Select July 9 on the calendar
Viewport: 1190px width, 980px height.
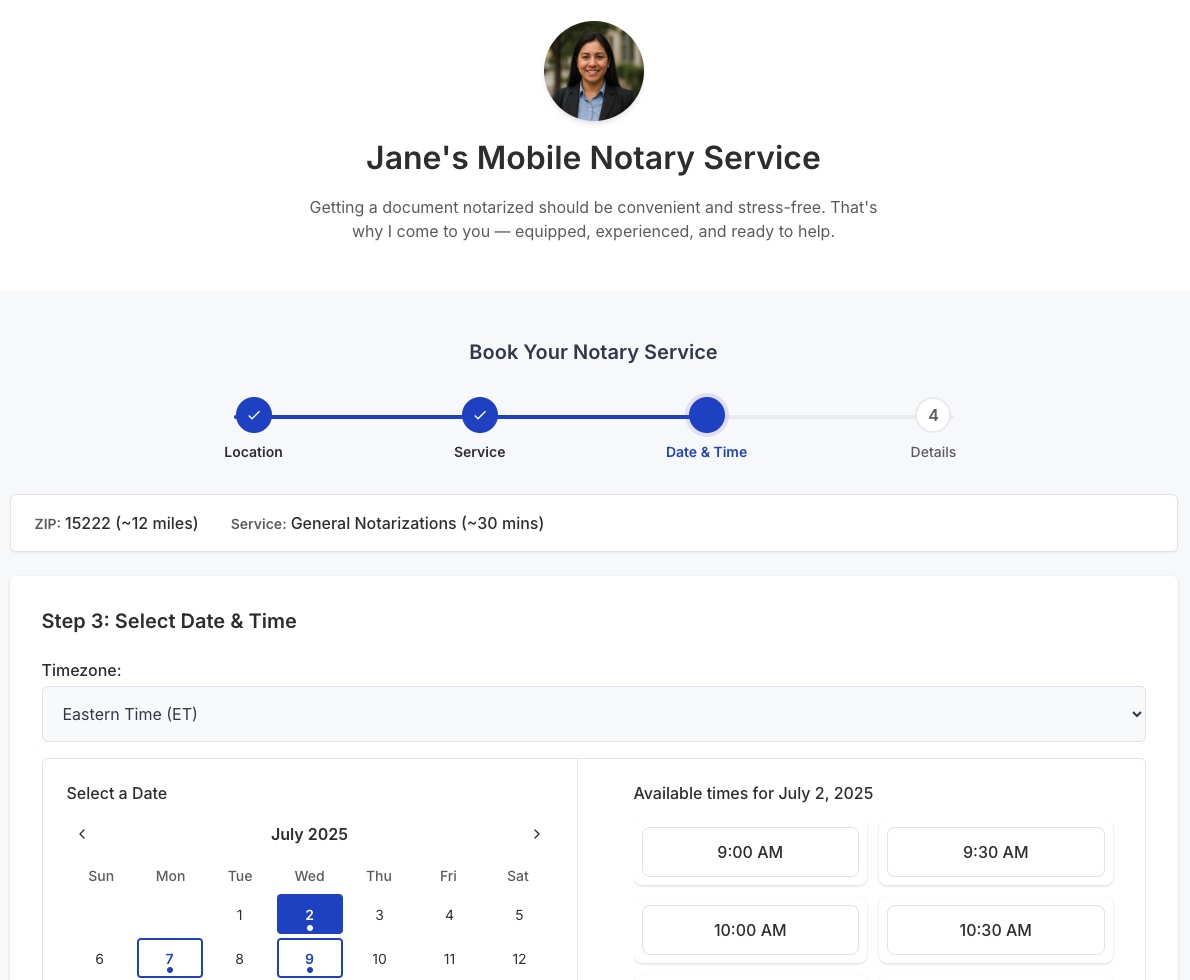pyautogui.click(x=310, y=958)
